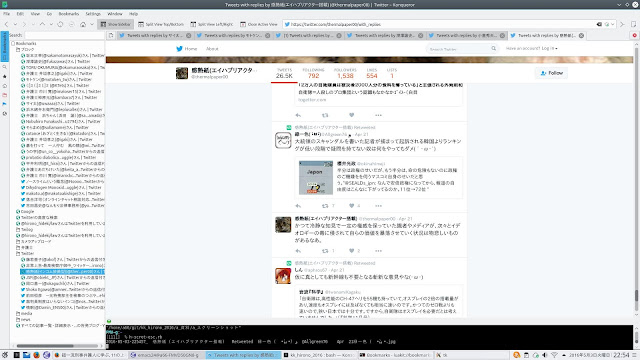The width and height of the screenshot is (640, 360).
Task: Open the File menu
Action: coord(7,14)
